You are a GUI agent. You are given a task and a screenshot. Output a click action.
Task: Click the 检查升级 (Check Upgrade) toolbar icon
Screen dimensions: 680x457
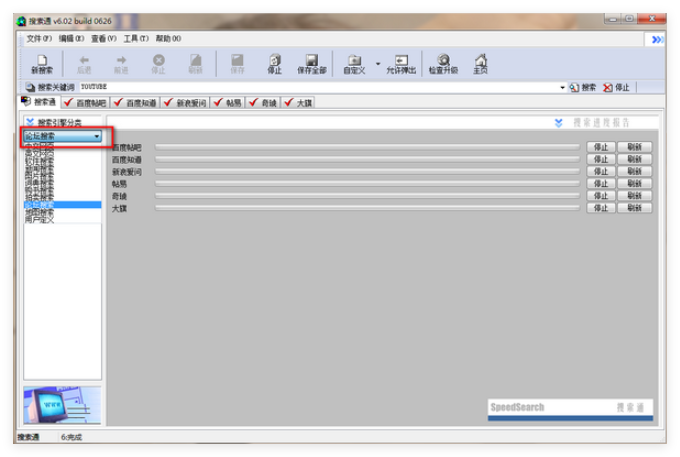(443, 64)
